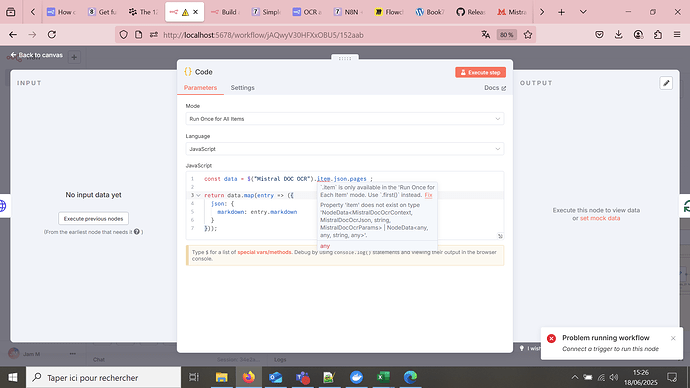
Task: Open the extensions puzzle icon
Action: click(x=657, y=35)
